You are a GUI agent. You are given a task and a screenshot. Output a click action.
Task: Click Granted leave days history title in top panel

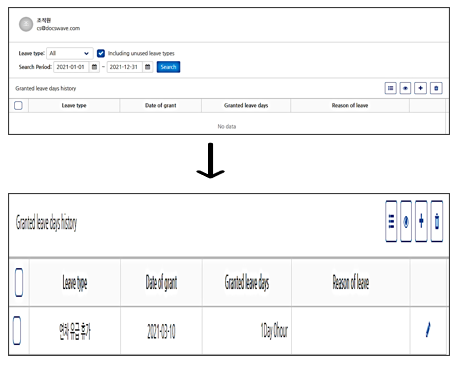click(x=46, y=88)
